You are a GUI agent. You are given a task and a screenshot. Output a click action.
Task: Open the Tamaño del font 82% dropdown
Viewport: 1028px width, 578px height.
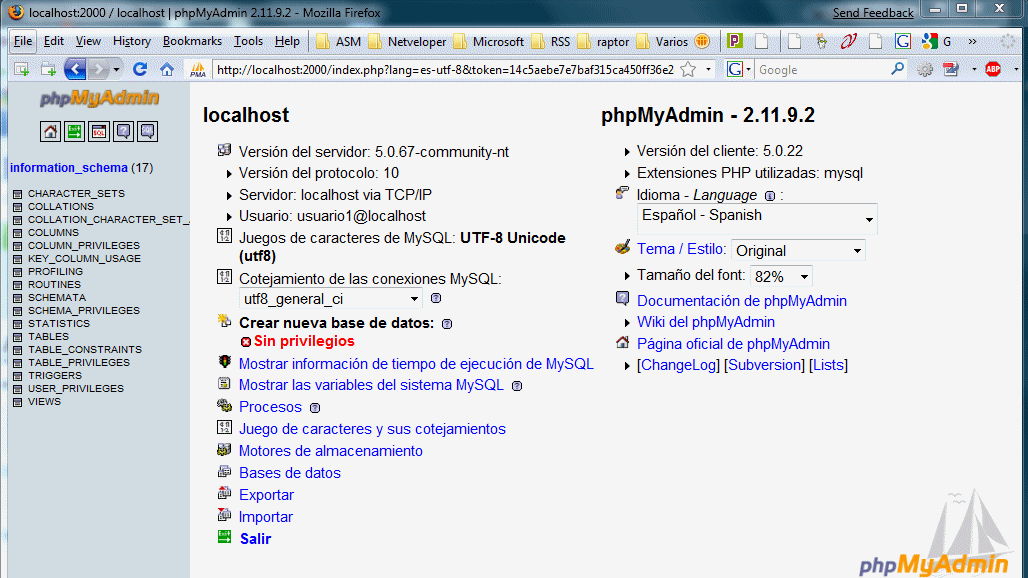click(x=781, y=277)
